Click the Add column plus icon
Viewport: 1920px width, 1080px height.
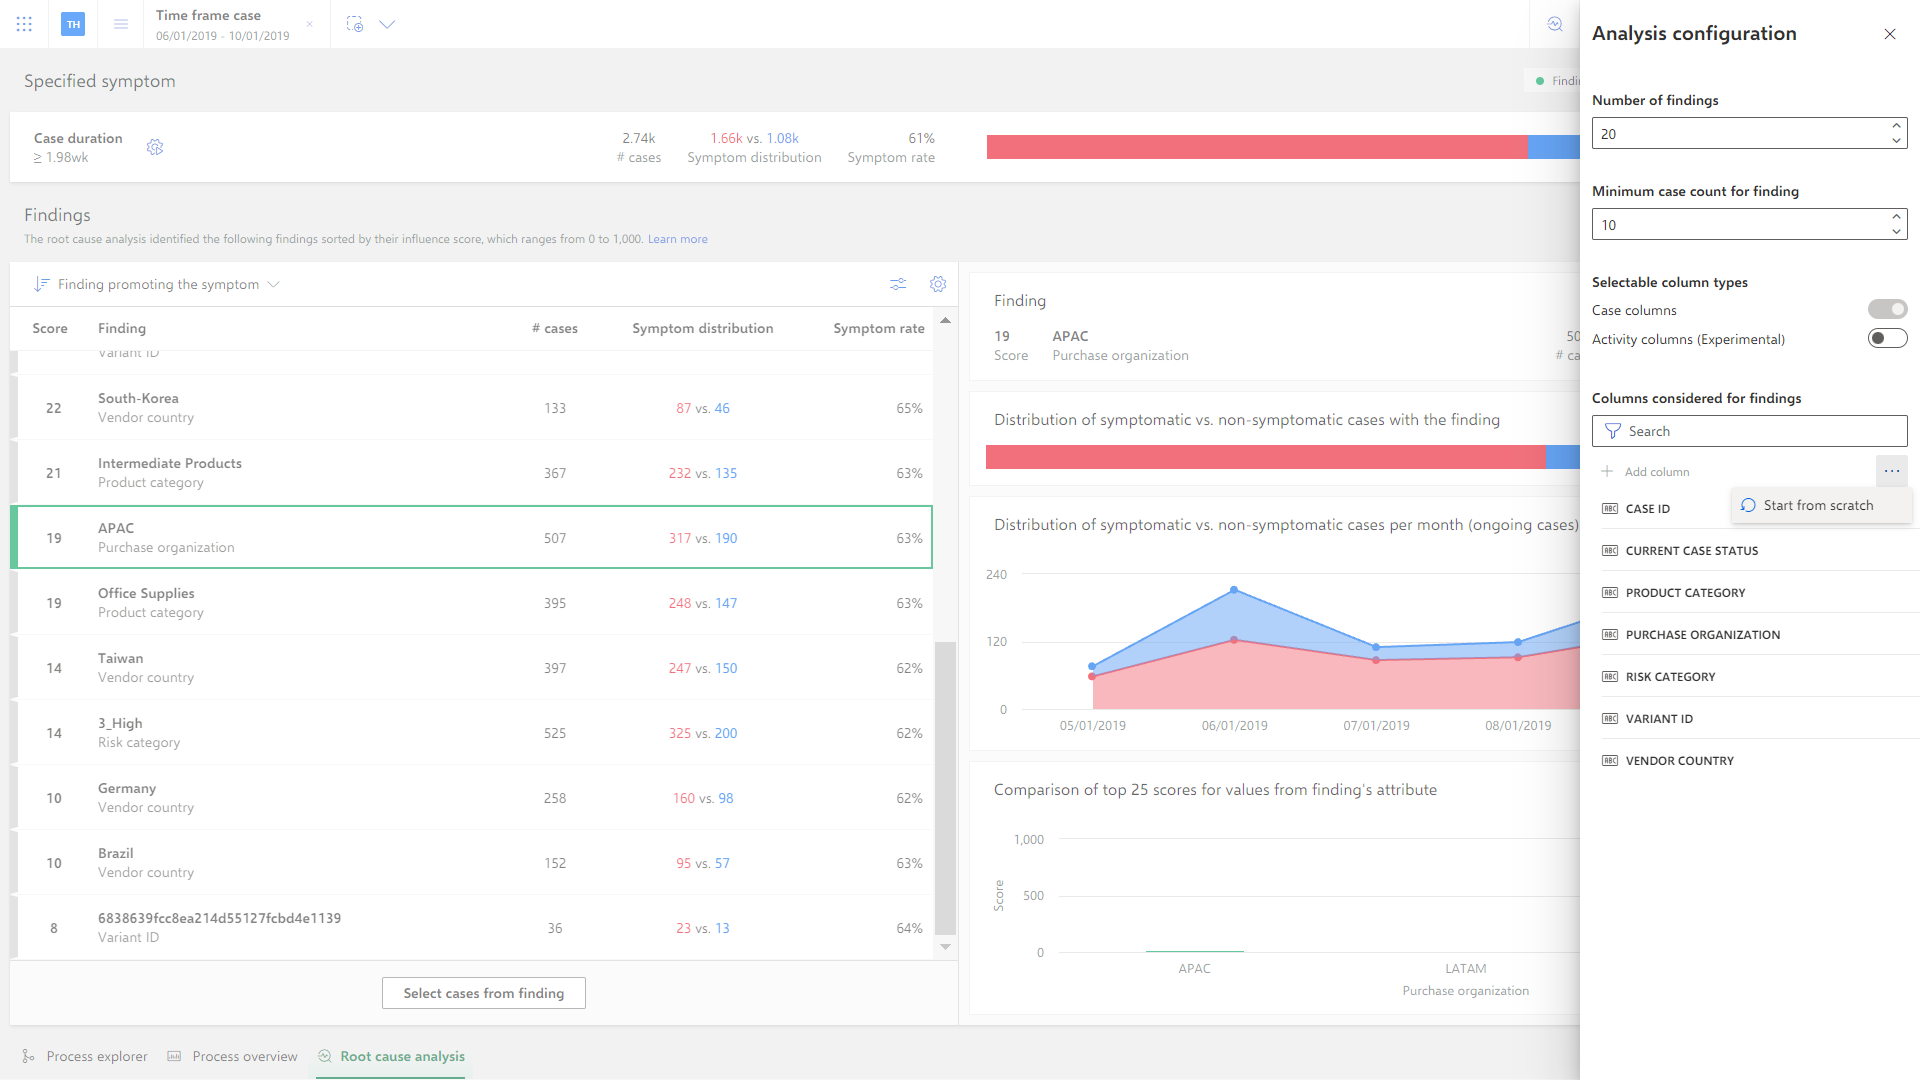(x=1607, y=471)
